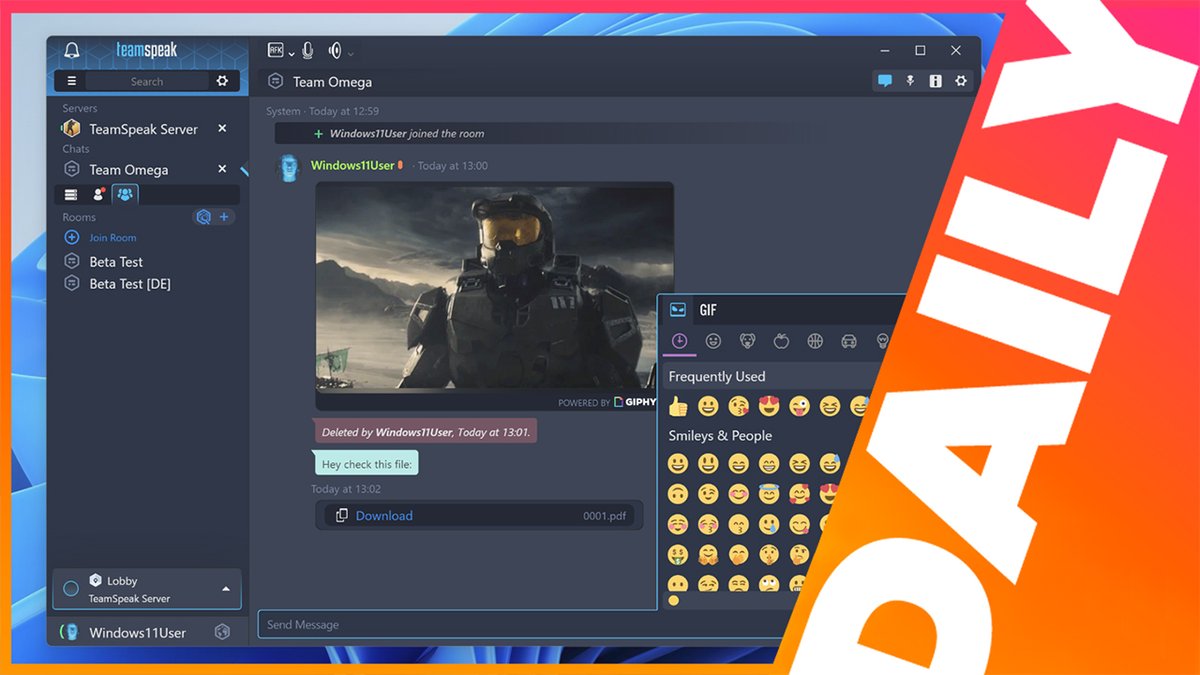Viewport: 1200px width, 675px height.
Task: Select recently used clock emoji category
Action: click(679, 341)
